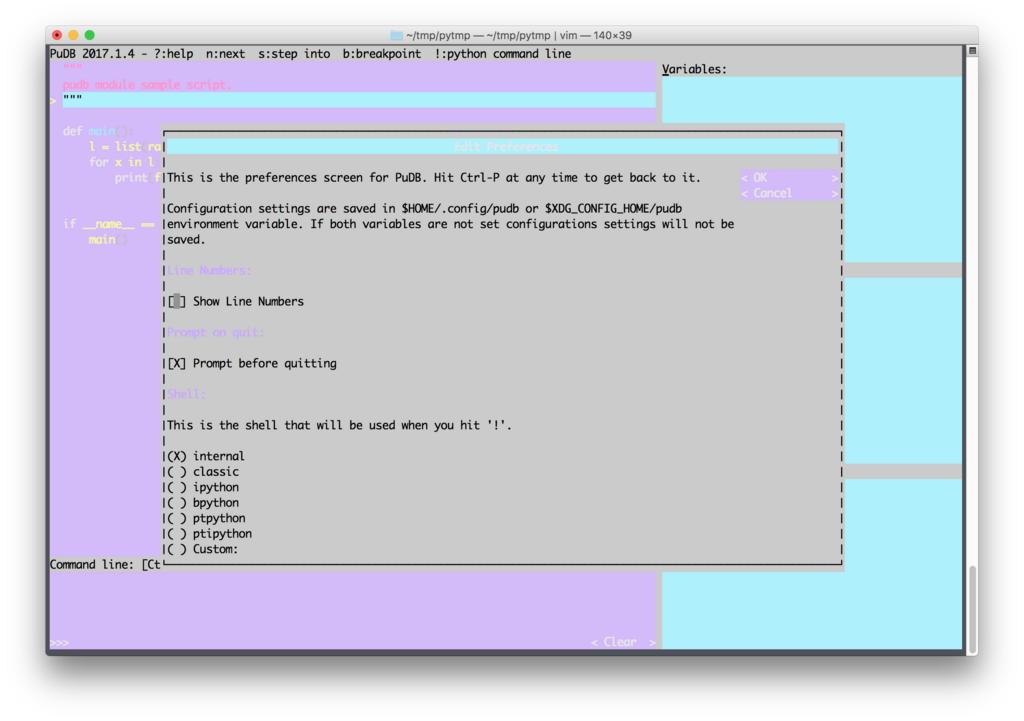Viewport: 1024px width, 721px height.
Task: Zoom the terminal with the green button
Action: (x=89, y=35)
